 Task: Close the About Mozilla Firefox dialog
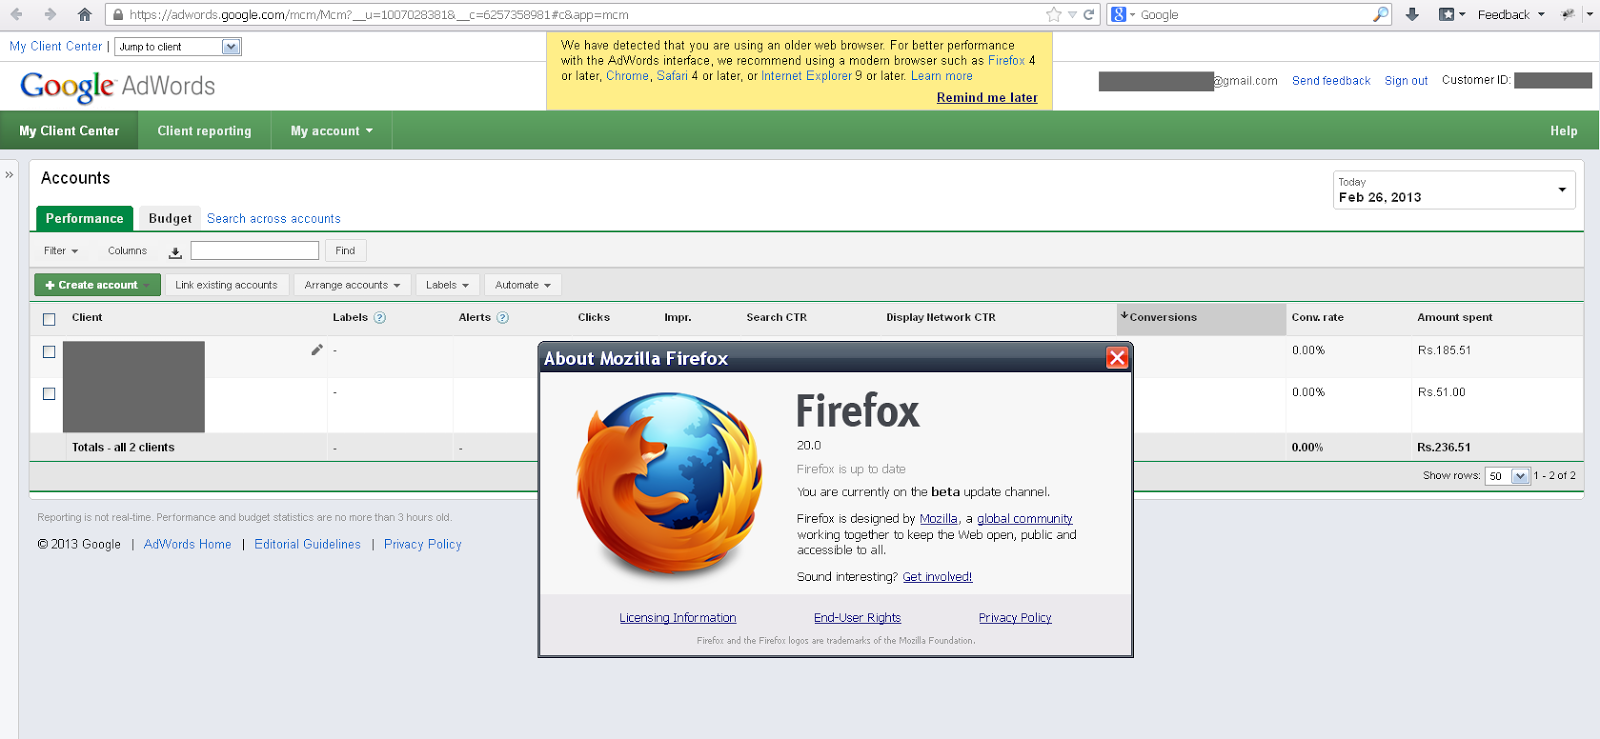click(1117, 358)
